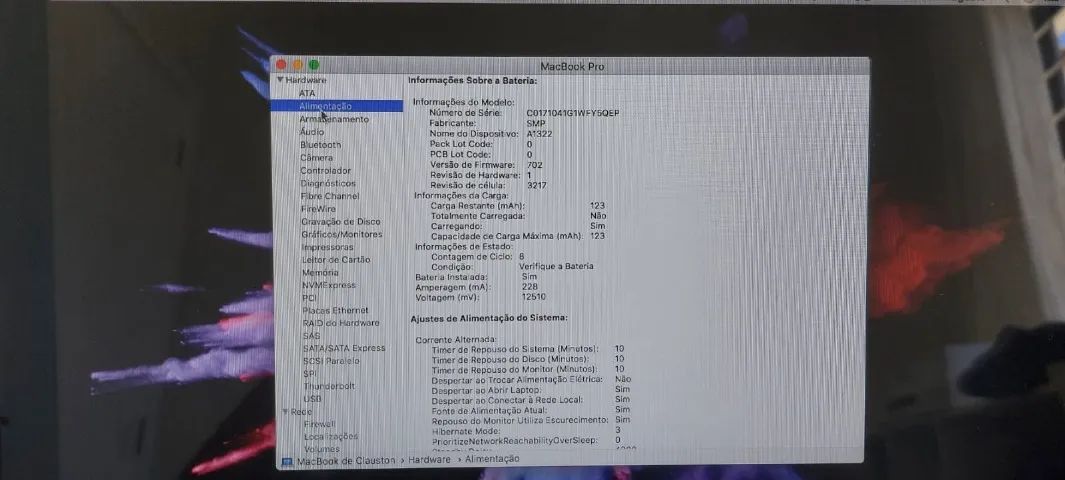Click the serial number C0171041G1WFY5QEP
1065x480 pixels.
(573, 113)
